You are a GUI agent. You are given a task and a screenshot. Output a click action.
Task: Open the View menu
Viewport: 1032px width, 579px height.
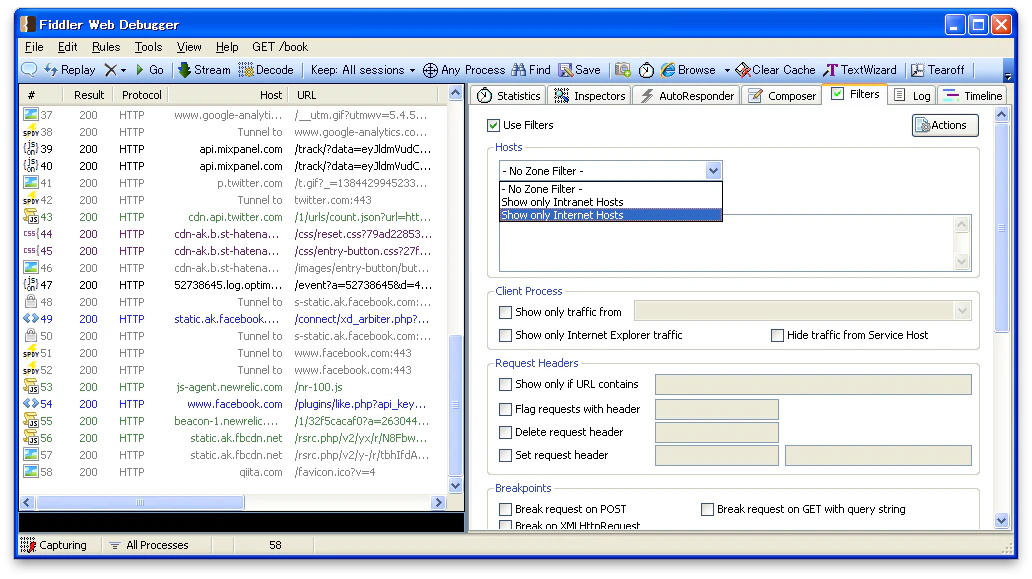tap(189, 47)
